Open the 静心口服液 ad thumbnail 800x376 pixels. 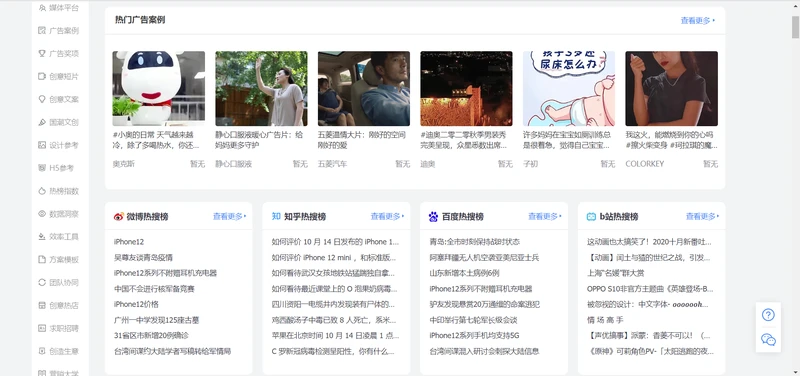(x=261, y=88)
